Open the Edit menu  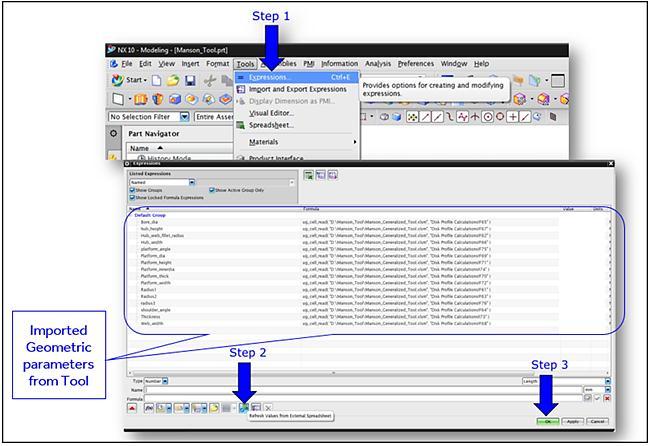click(145, 64)
